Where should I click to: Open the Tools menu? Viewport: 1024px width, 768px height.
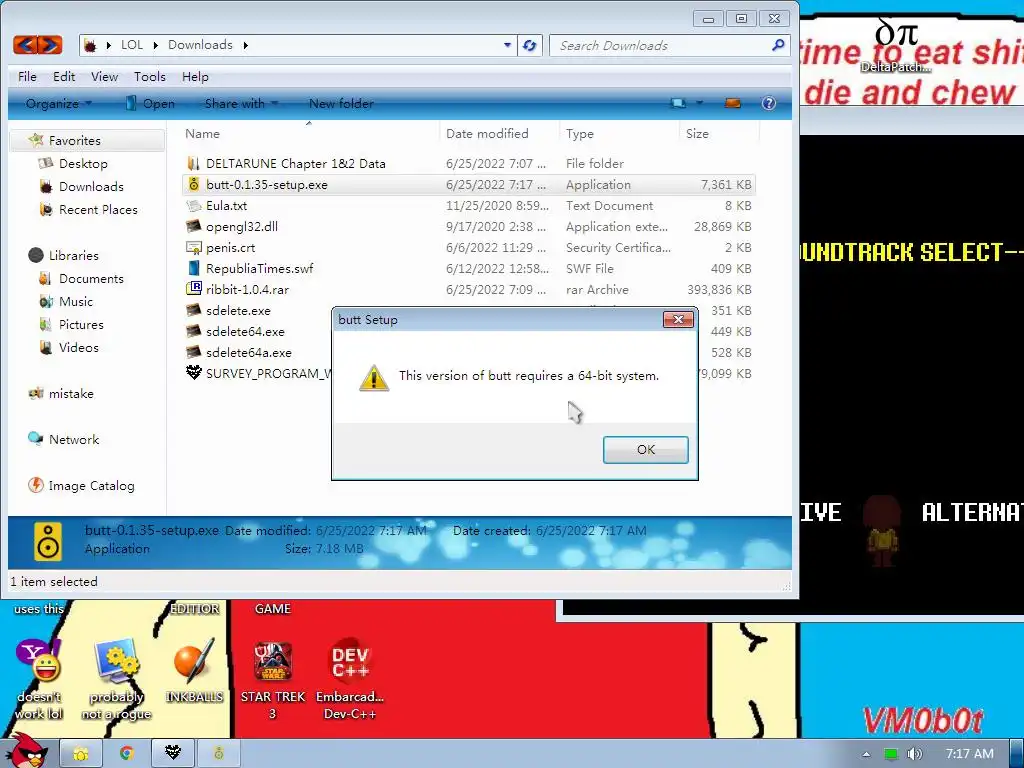[x=150, y=77]
